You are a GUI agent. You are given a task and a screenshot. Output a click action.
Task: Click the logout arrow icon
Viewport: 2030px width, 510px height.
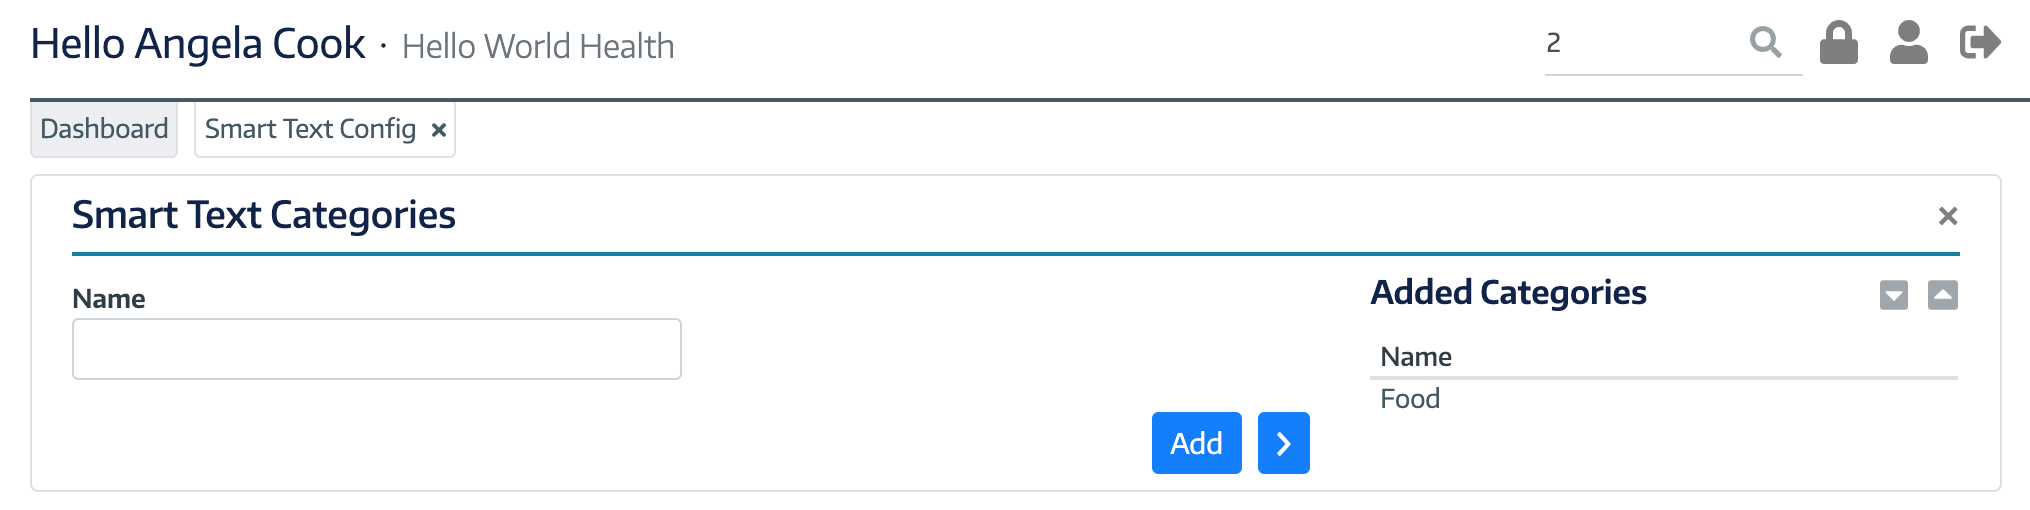click(x=1980, y=43)
